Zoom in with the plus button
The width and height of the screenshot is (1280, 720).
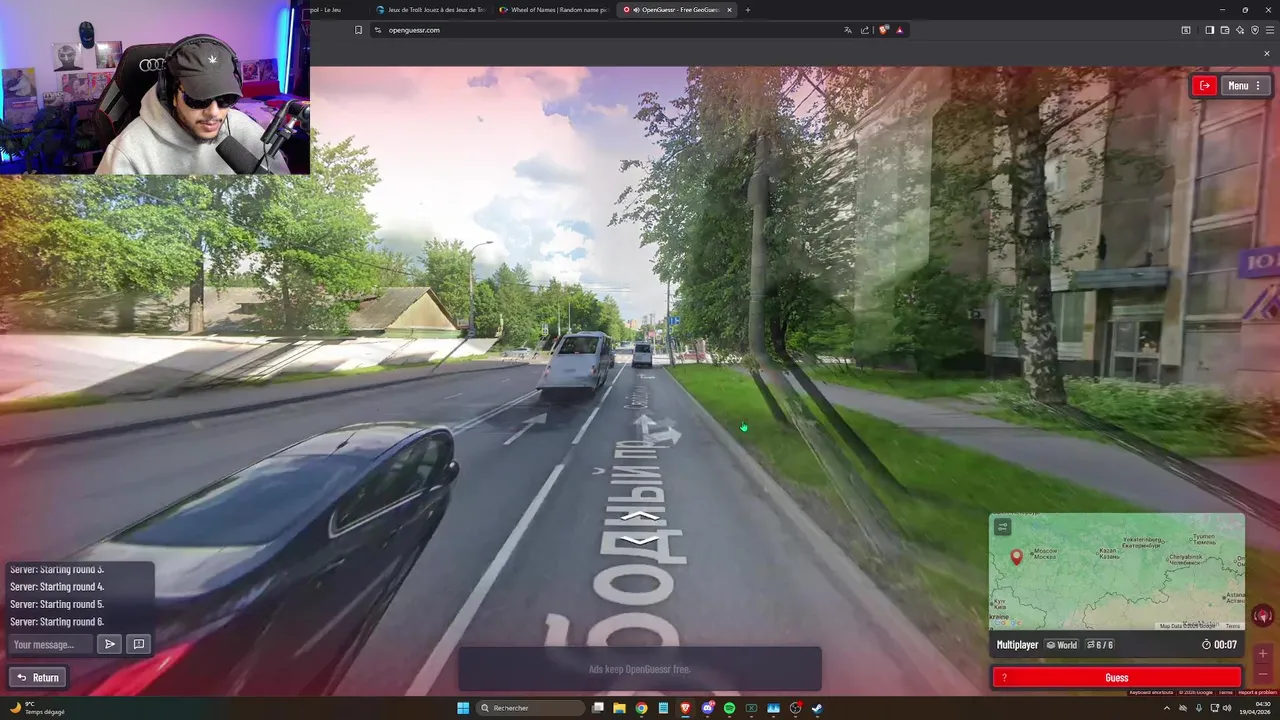[1263, 653]
